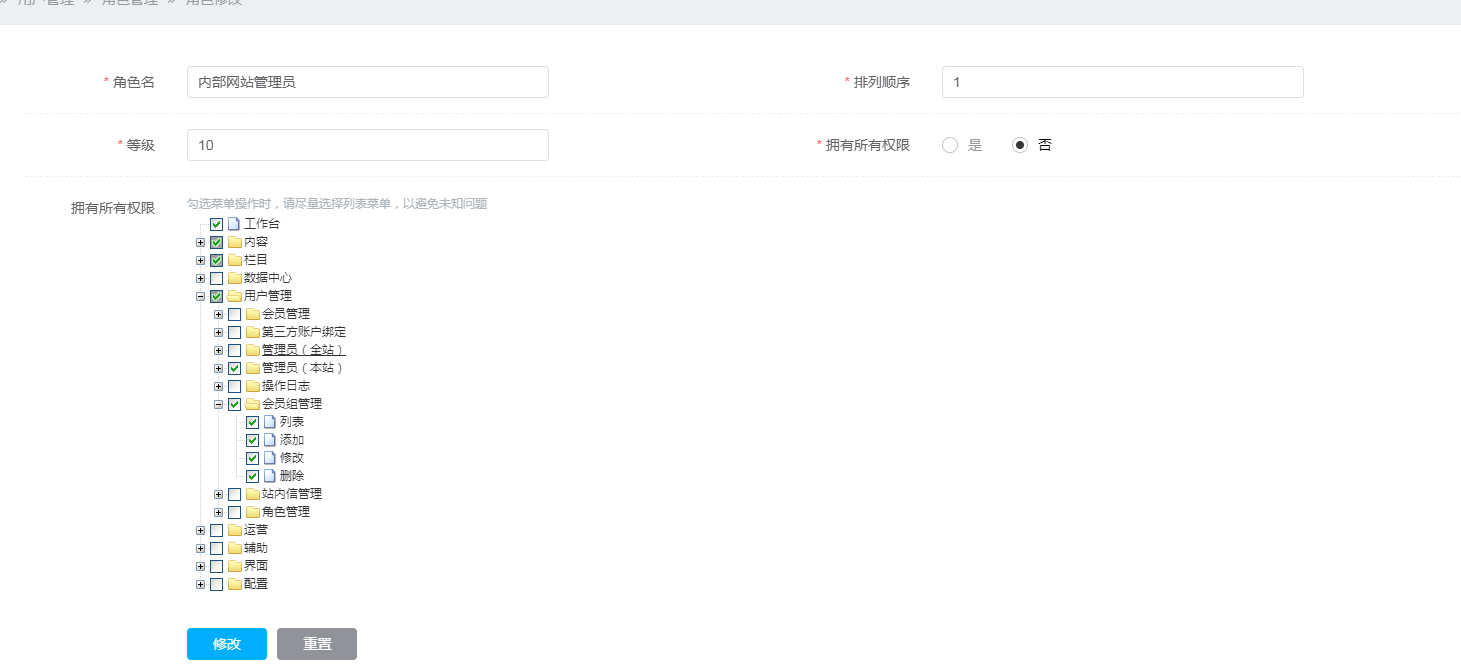This screenshot has height=669, width=1461.
Task: Select 是 for 拥有所有权限
Action: [x=950, y=145]
